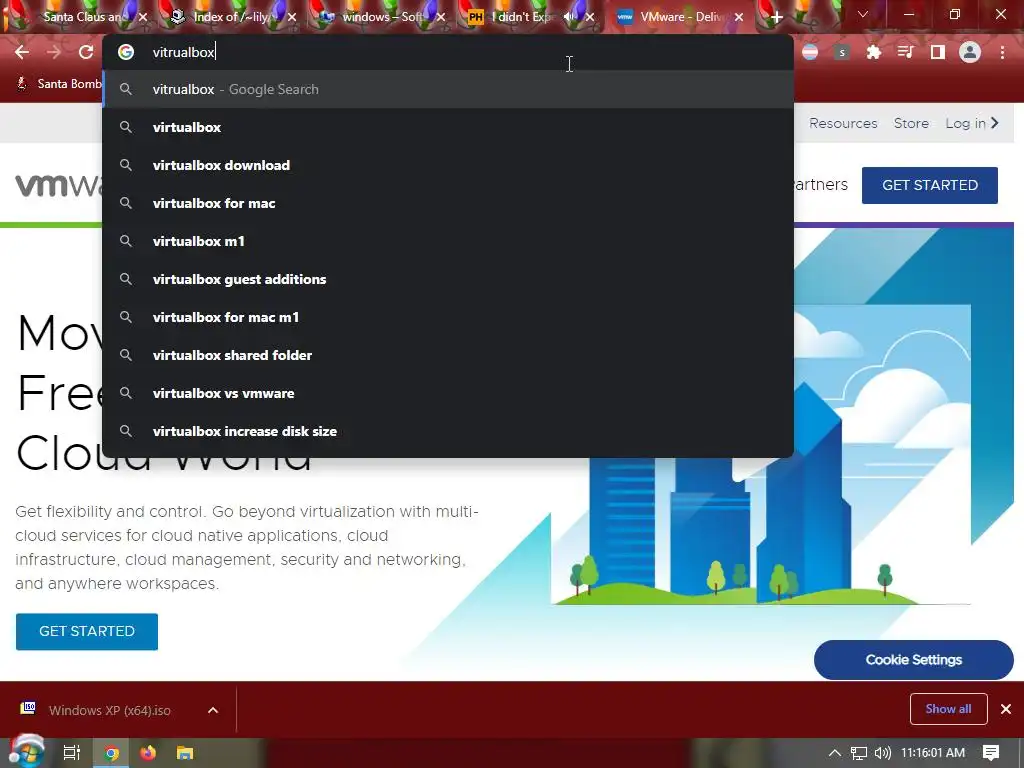The height and width of the screenshot is (768, 1024).
Task: Switch to the 'Santa Claus an' tab
Action: pos(84,17)
